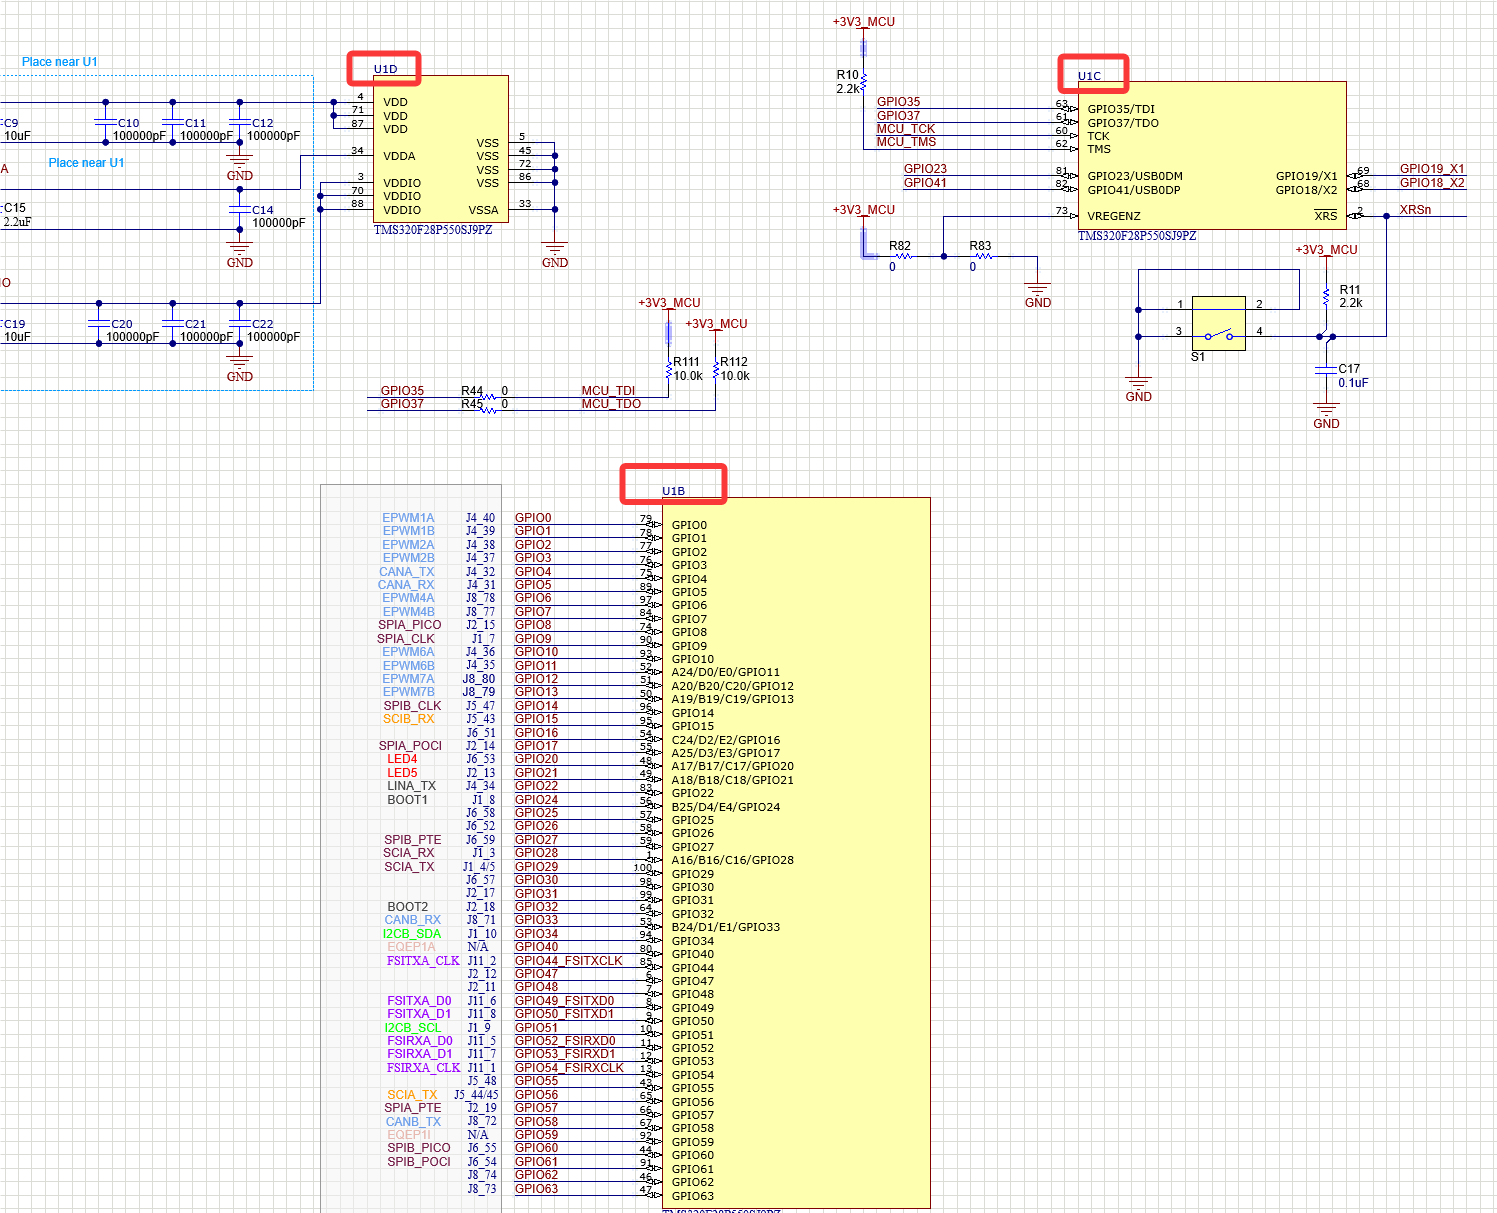This screenshot has height=1213, width=1497.
Task: Click the GPIO35/TDI pin name
Action: coord(1121,109)
